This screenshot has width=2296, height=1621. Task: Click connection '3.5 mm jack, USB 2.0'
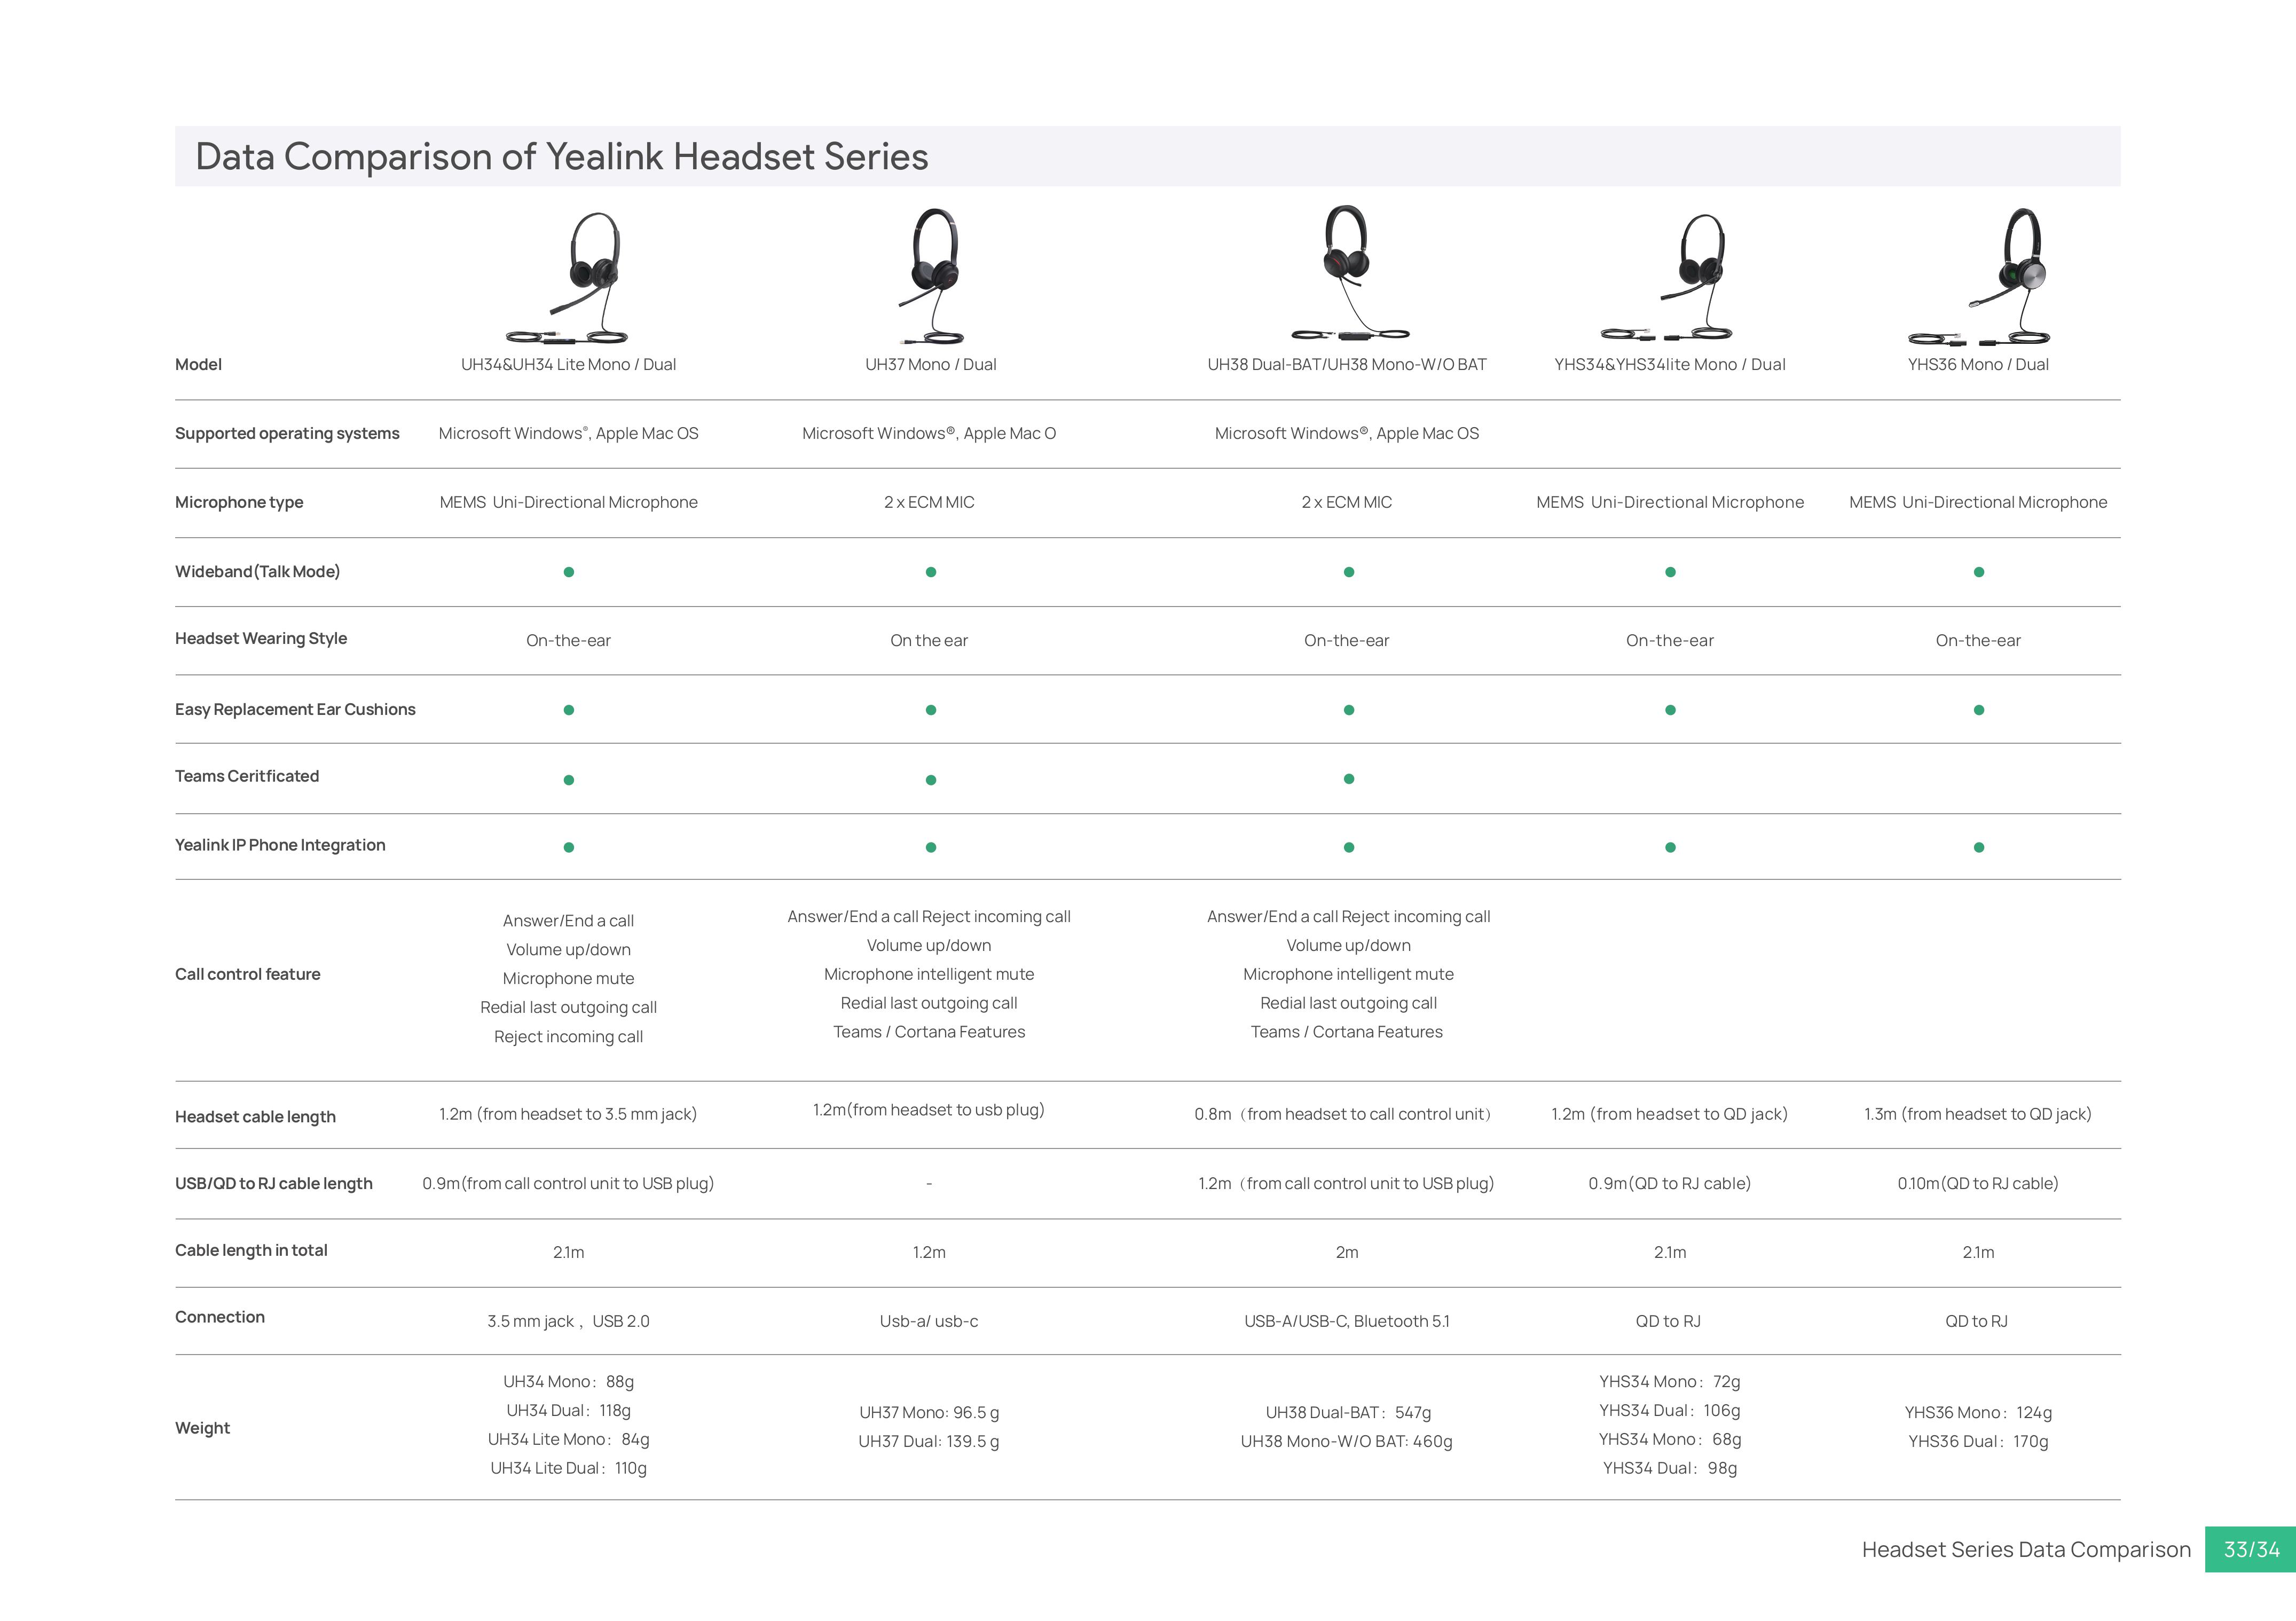[x=568, y=1322]
